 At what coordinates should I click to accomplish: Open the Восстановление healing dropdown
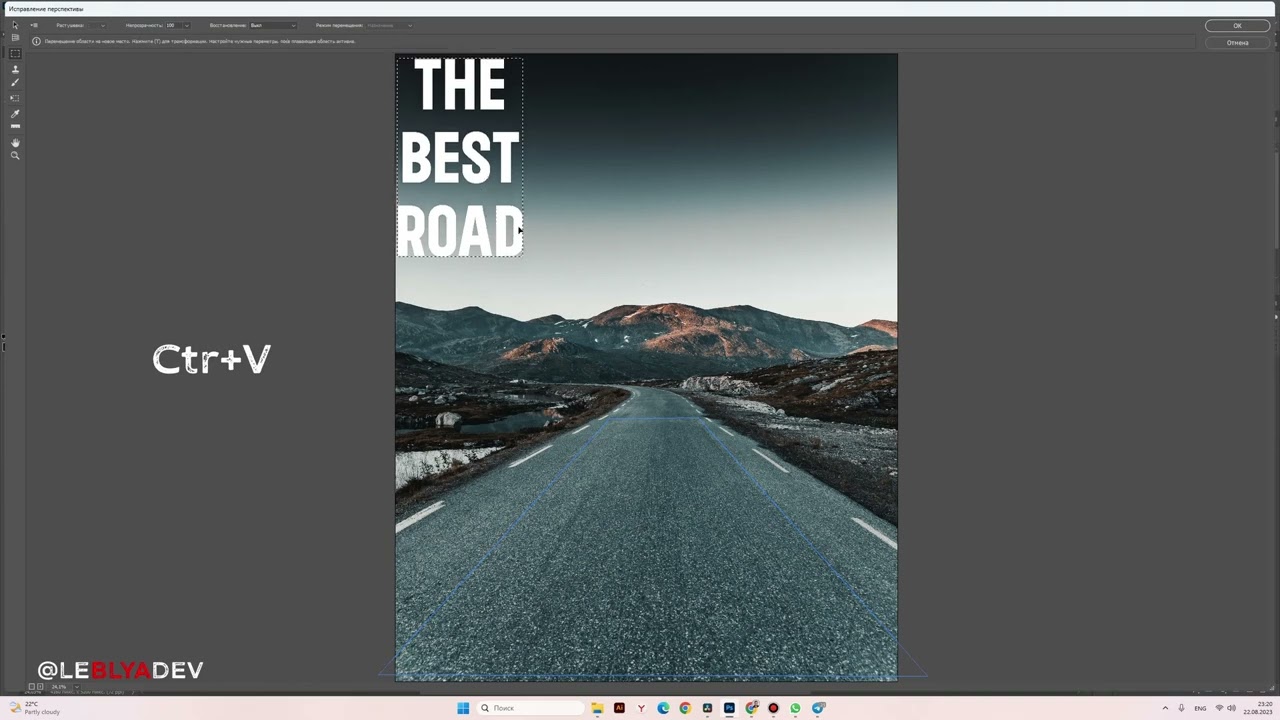tap(293, 25)
